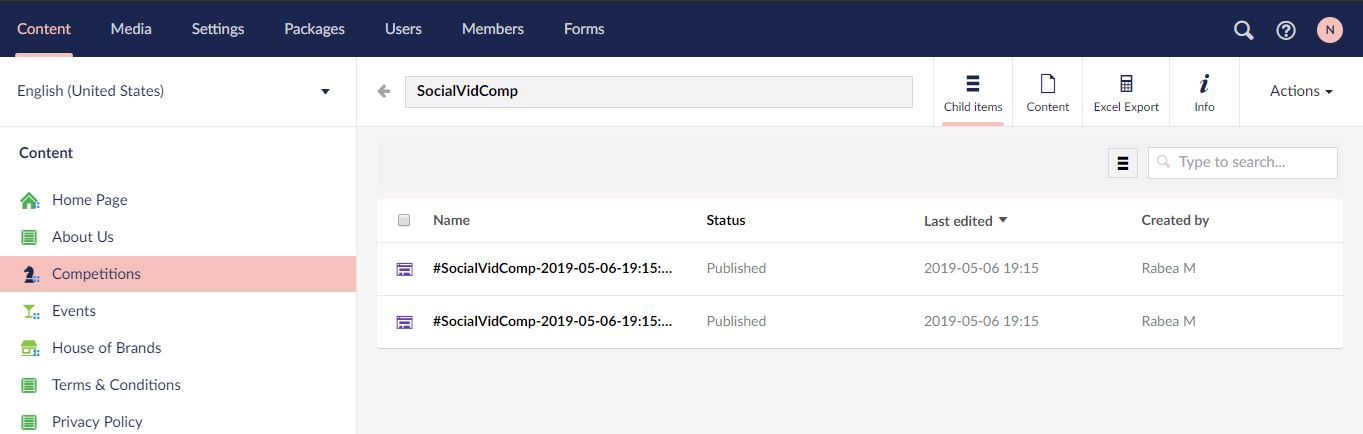Switch to the Content document app
The image size is (1363, 434).
click(x=1048, y=92)
